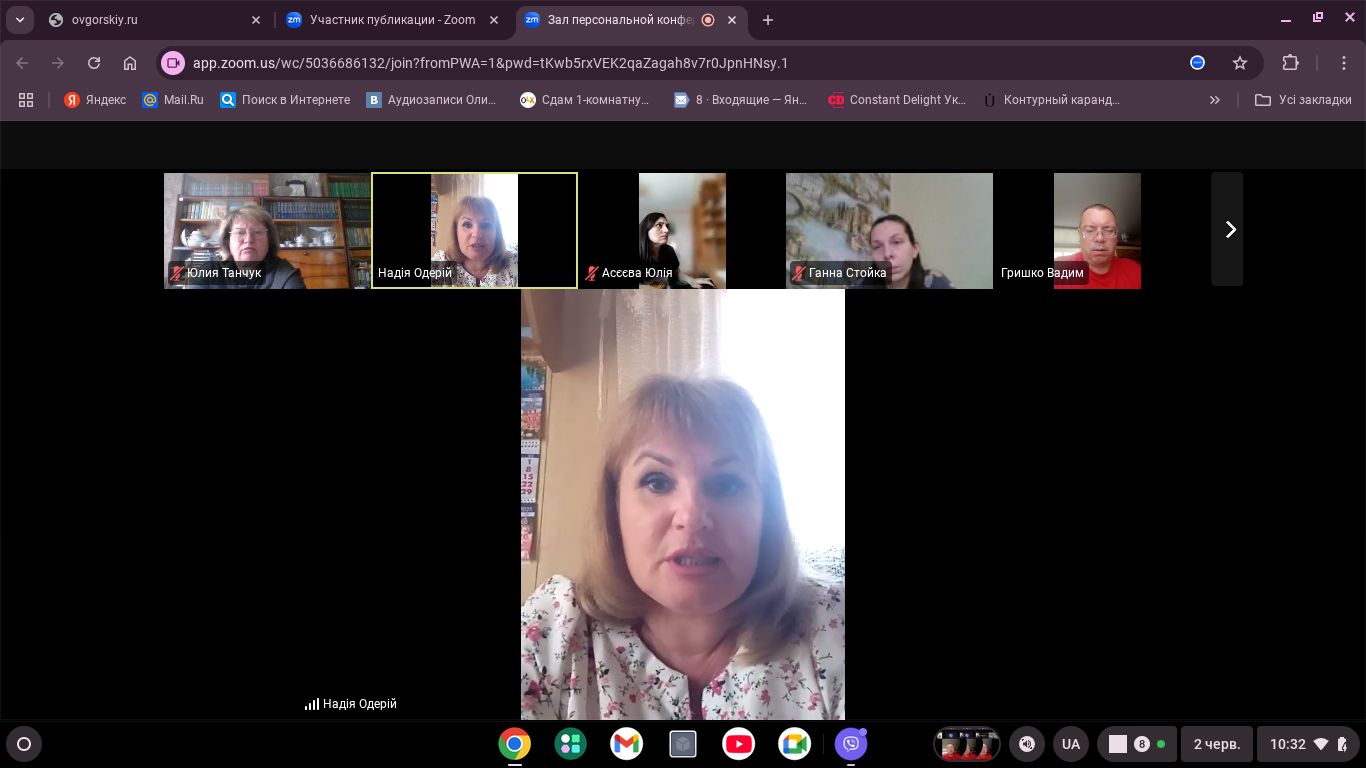Click signal strength icon beside Надія Одерій
Viewport: 1366px width, 768px height.
312,704
